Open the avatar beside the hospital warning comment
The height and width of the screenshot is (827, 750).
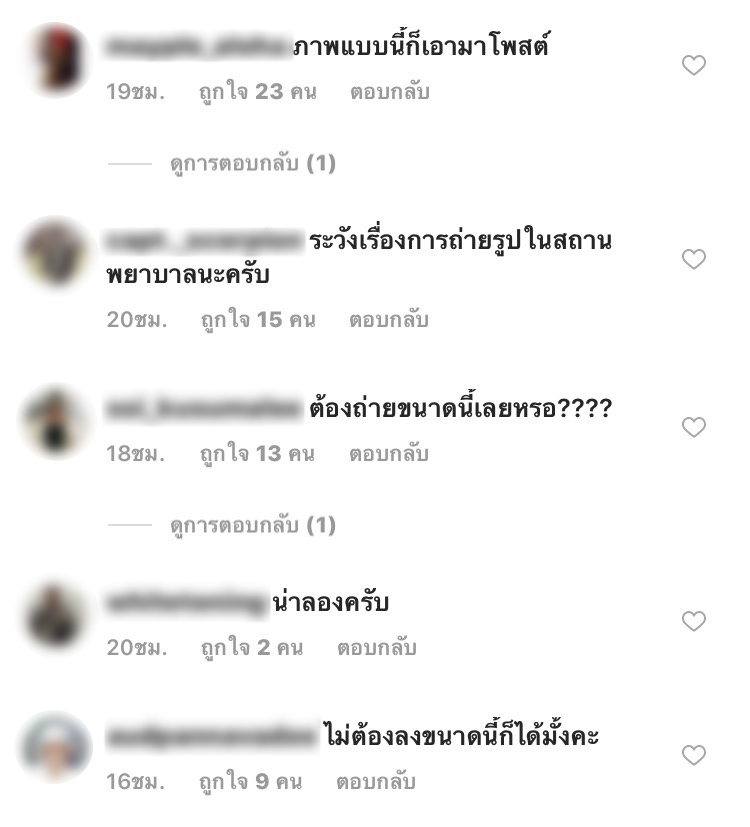pos(56,254)
